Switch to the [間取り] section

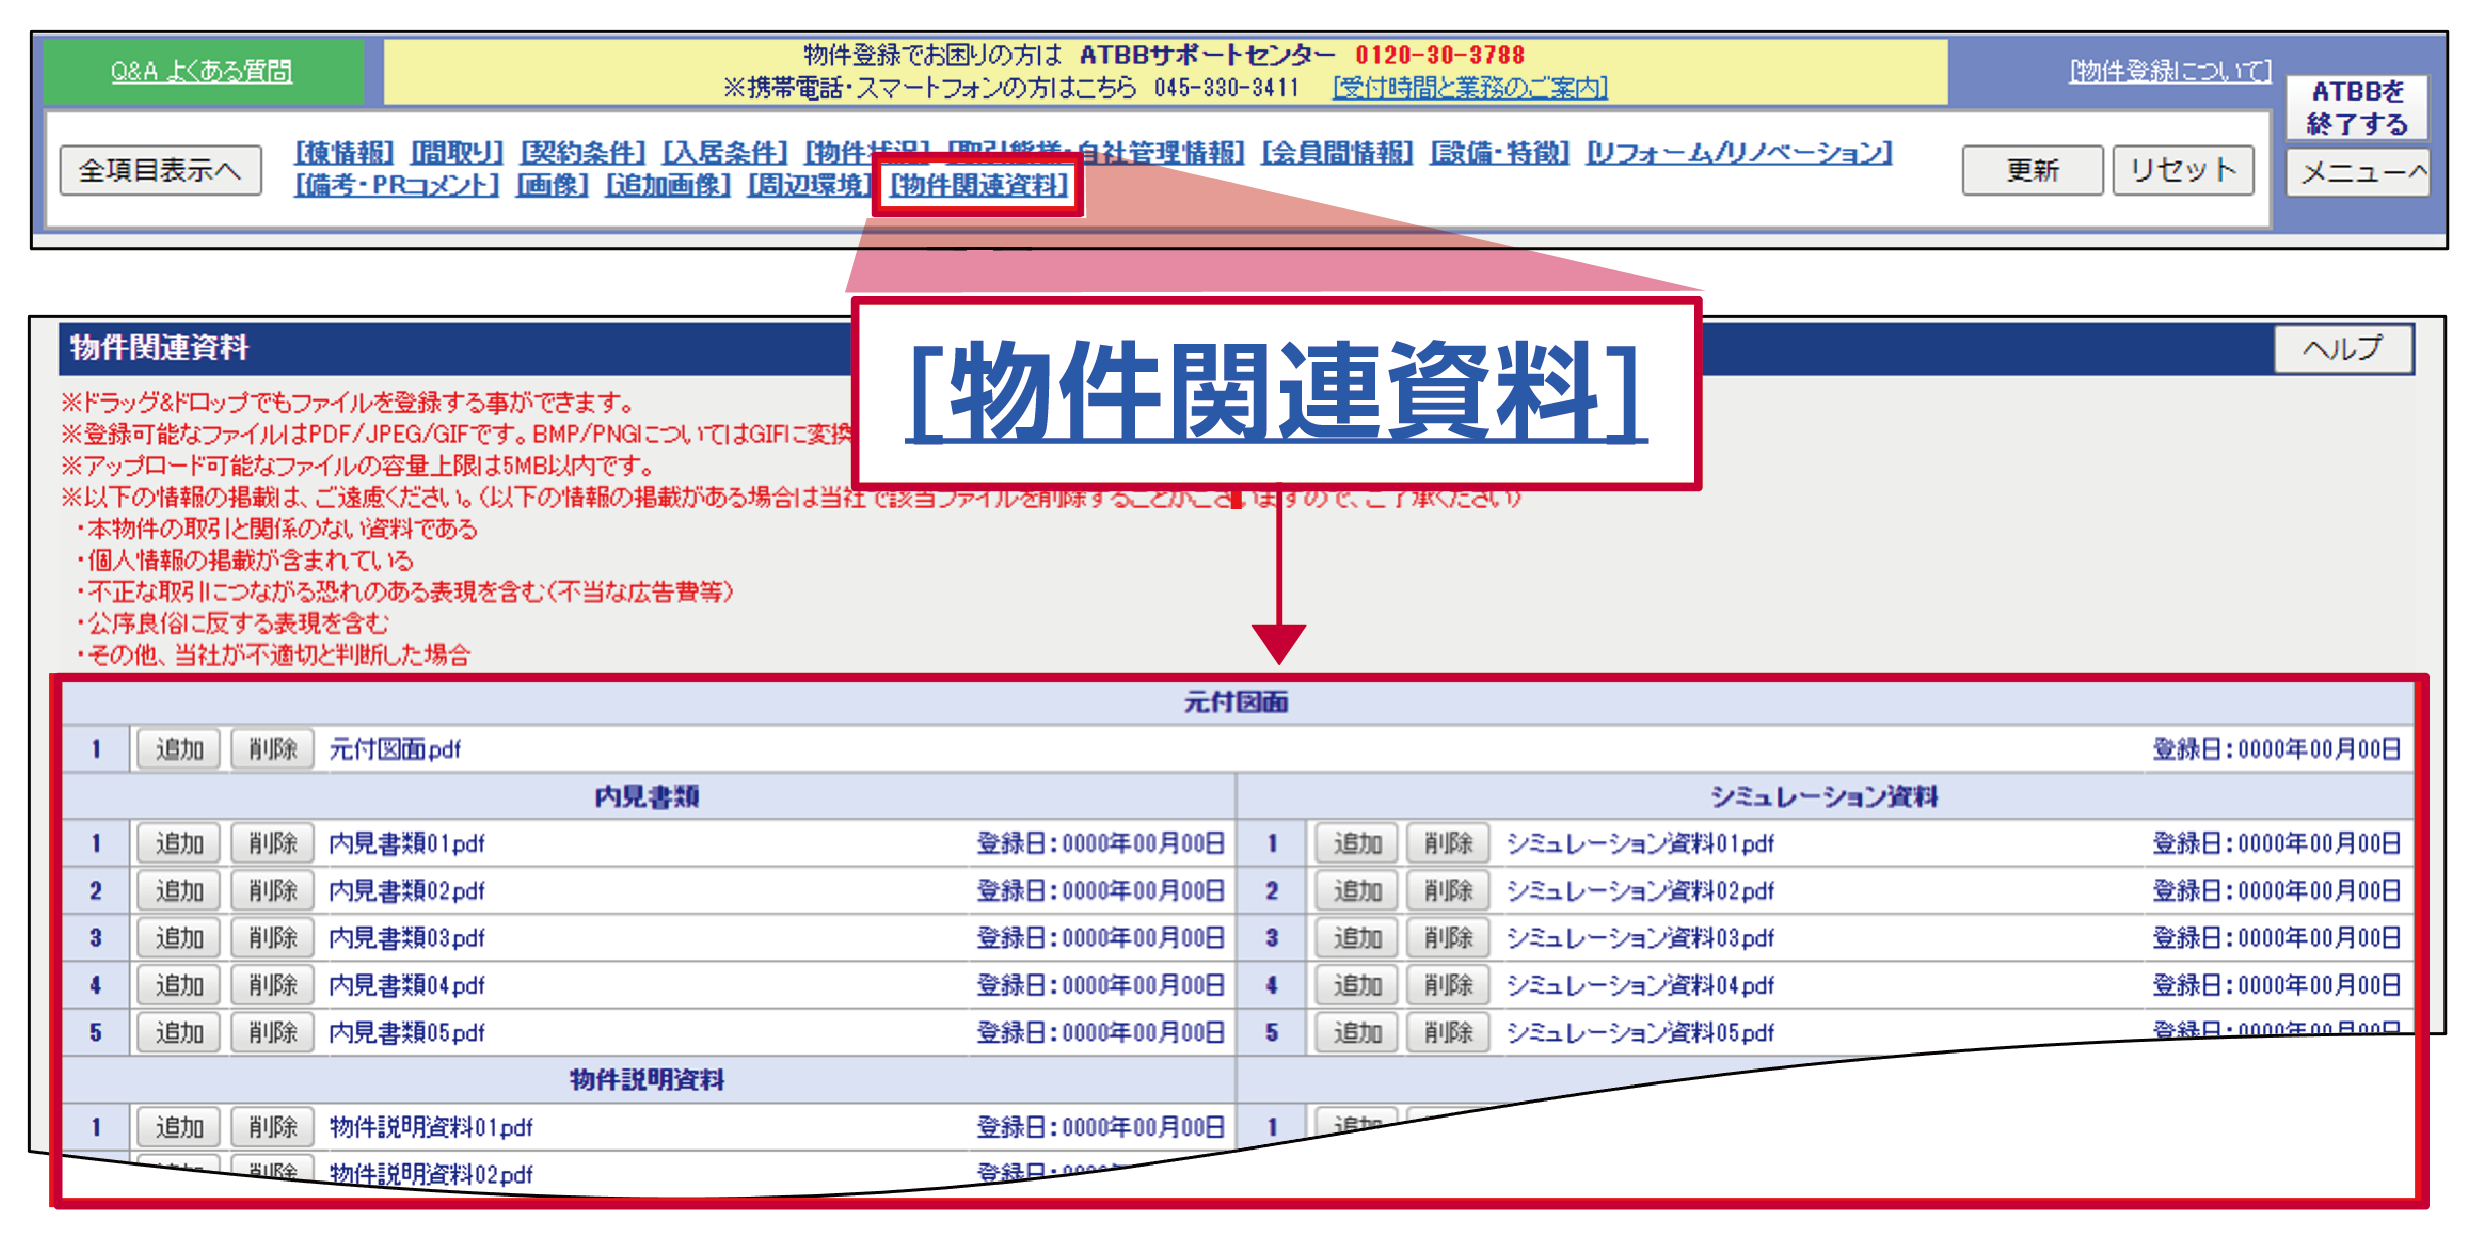458,152
